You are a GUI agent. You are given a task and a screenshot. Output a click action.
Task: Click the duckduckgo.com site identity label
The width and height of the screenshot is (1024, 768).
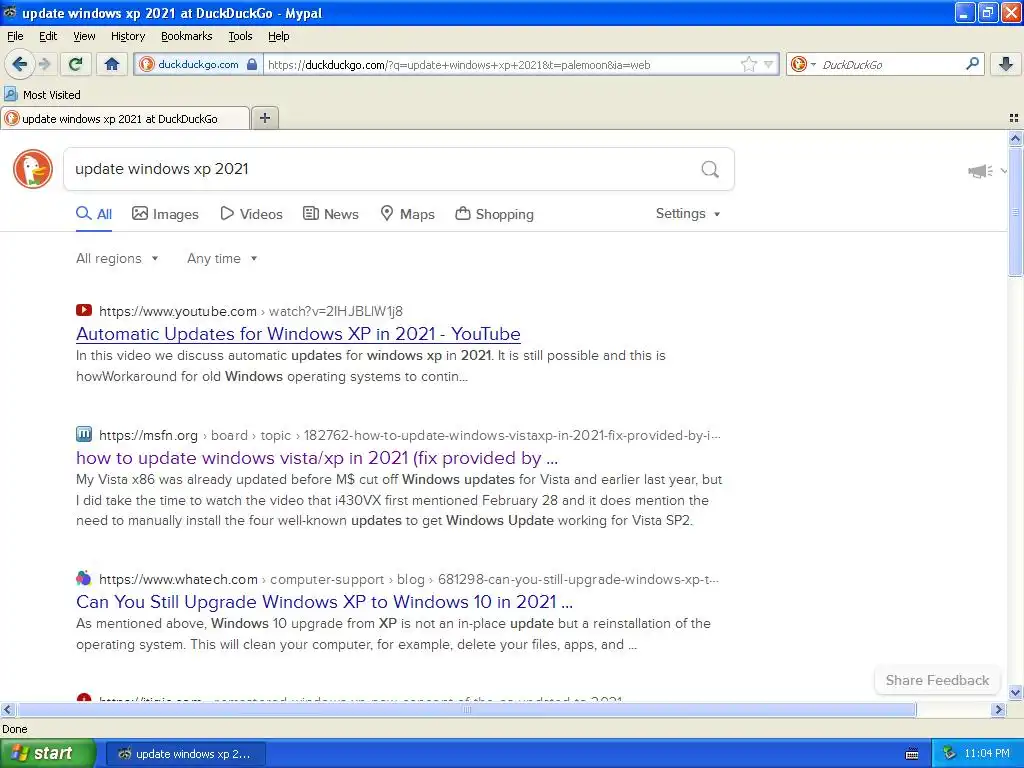coord(198,64)
